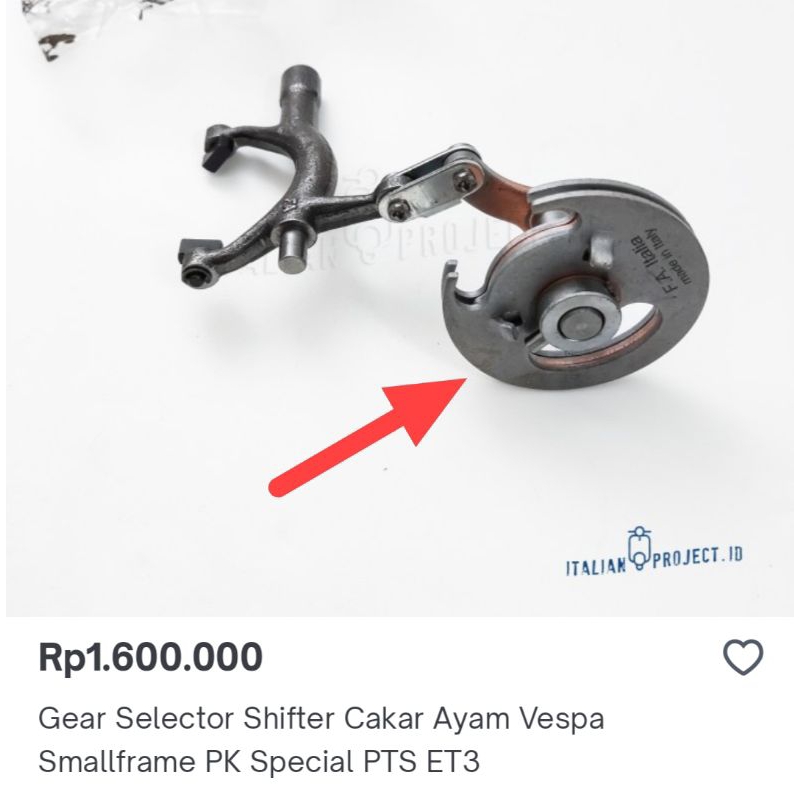Click the scooter icon in the blue watermark

[x=639, y=548]
